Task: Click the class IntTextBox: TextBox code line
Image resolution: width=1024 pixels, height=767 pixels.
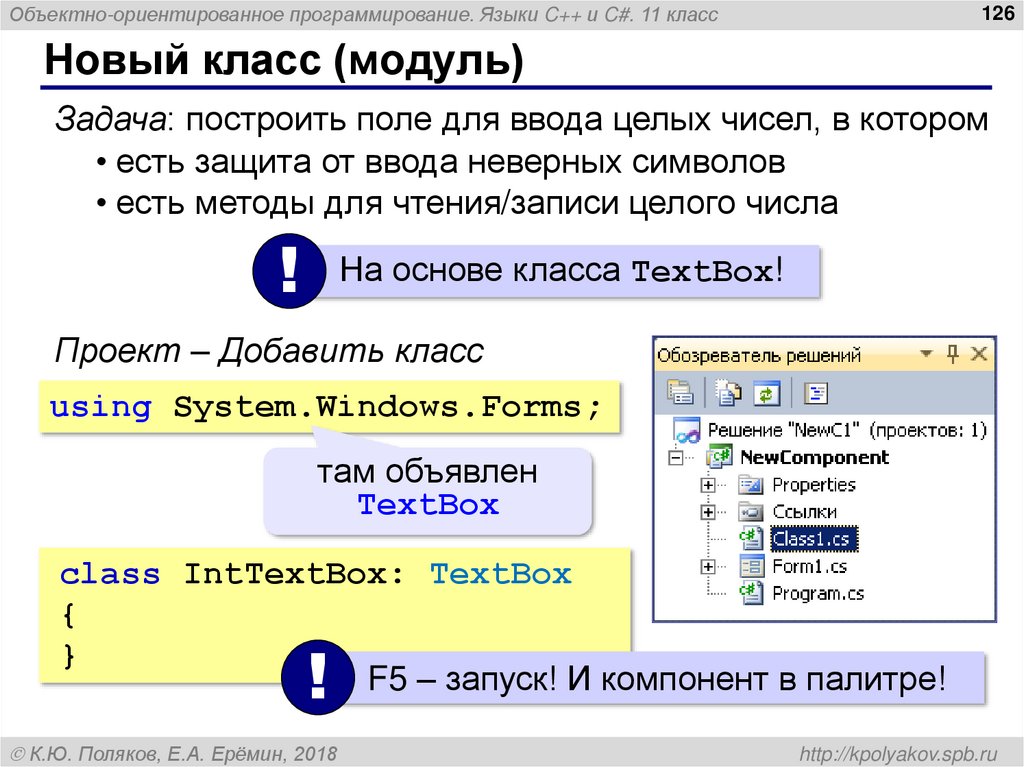Action: (x=315, y=574)
